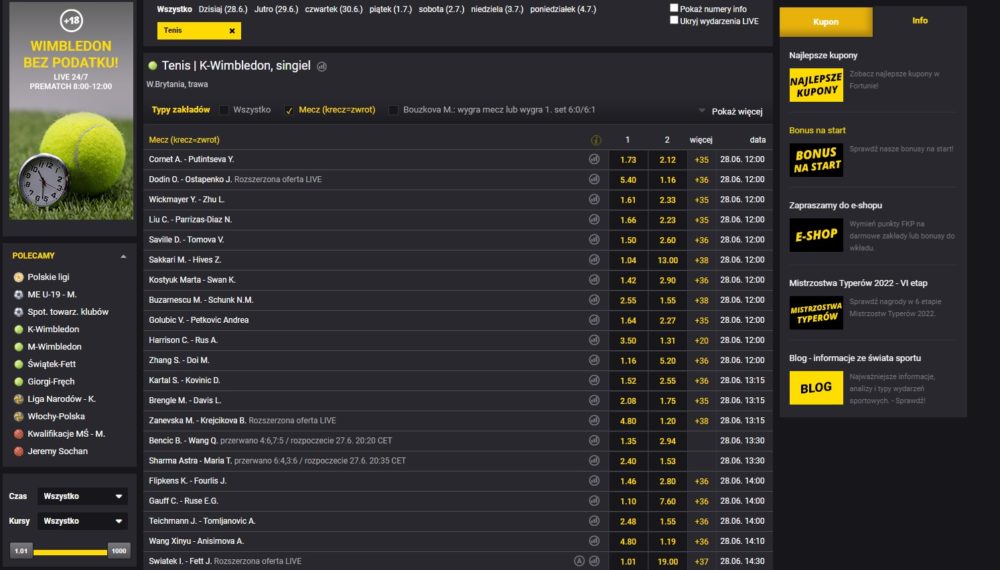Enable Ukryj wydarzenia LIVE checkbox
1000x570 pixels.
click(x=673, y=20)
